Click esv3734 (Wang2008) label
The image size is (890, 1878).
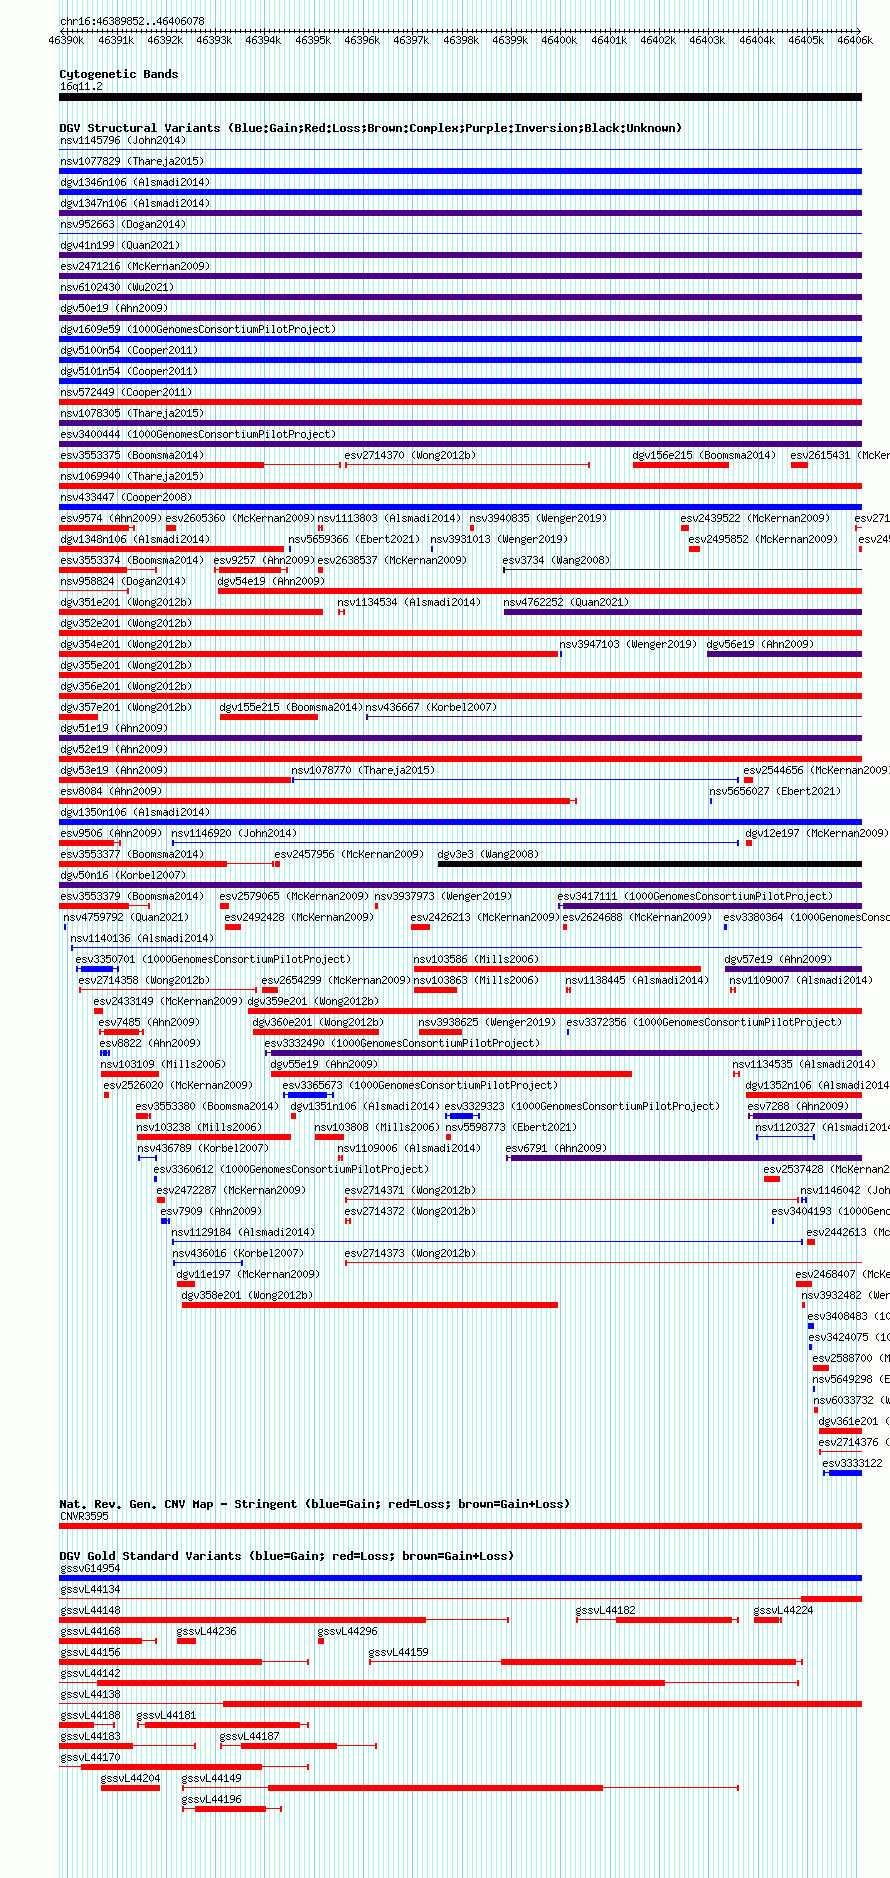tap(556, 560)
